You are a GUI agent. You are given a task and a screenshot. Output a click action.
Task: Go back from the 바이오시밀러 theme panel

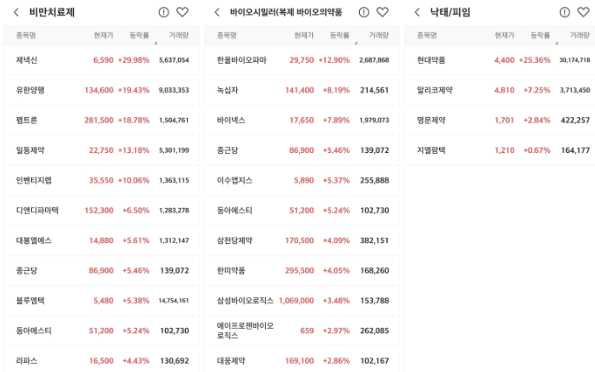[x=217, y=13]
